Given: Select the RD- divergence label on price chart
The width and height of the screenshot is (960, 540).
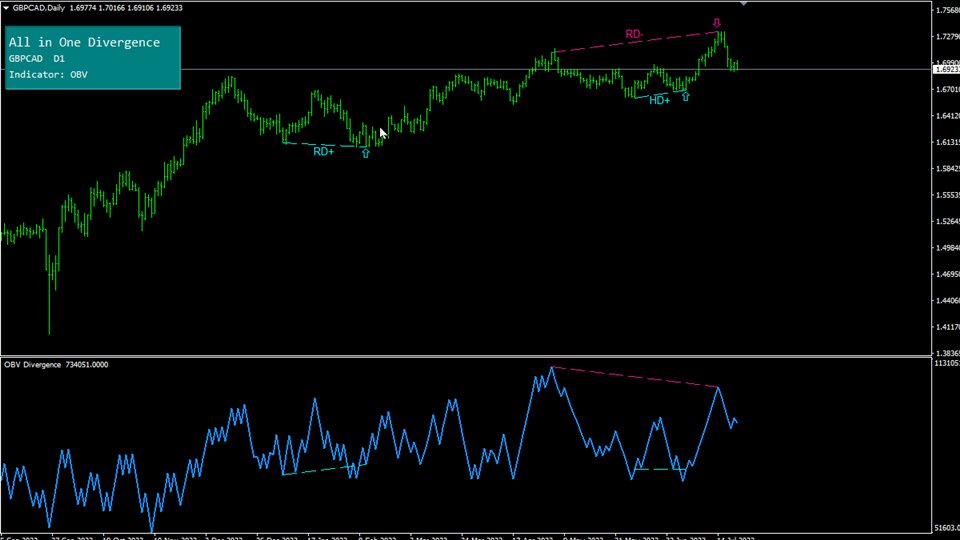Looking at the screenshot, I should [x=633, y=34].
